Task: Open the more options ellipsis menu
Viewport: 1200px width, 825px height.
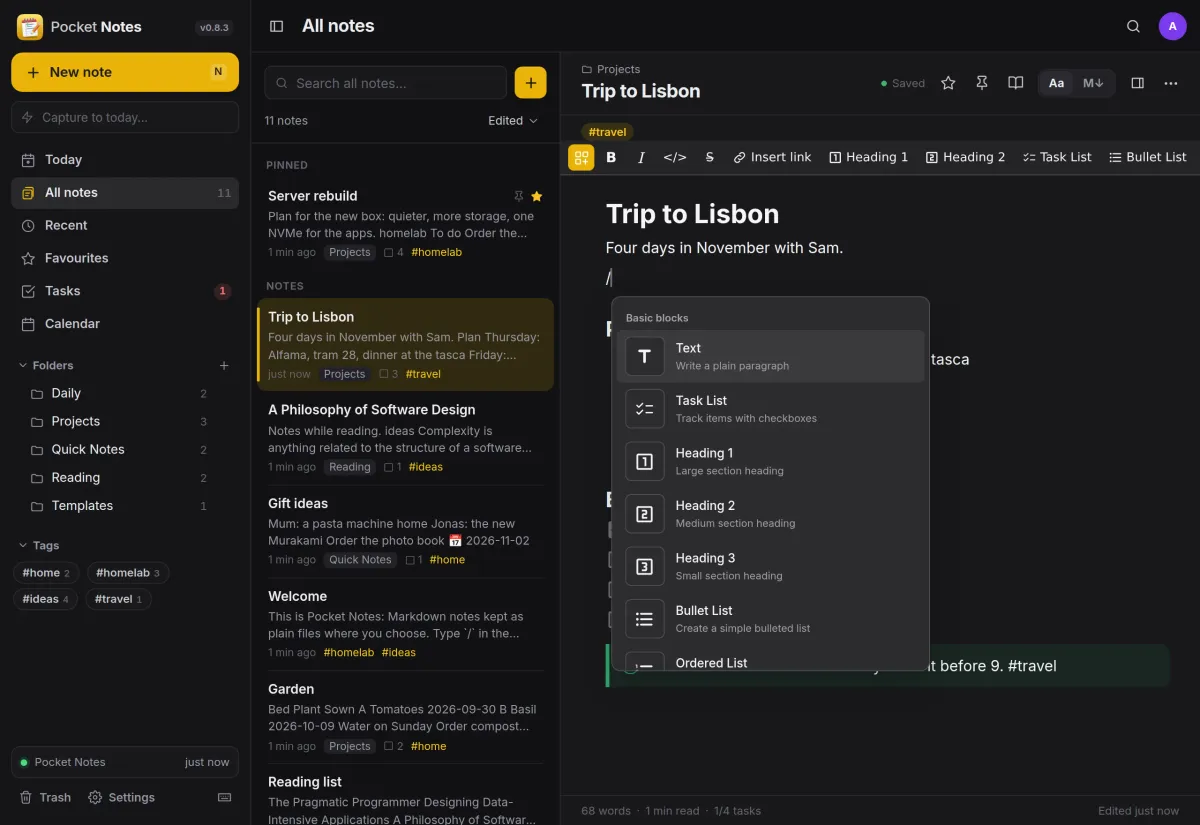Action: (x=1171, y=83)
